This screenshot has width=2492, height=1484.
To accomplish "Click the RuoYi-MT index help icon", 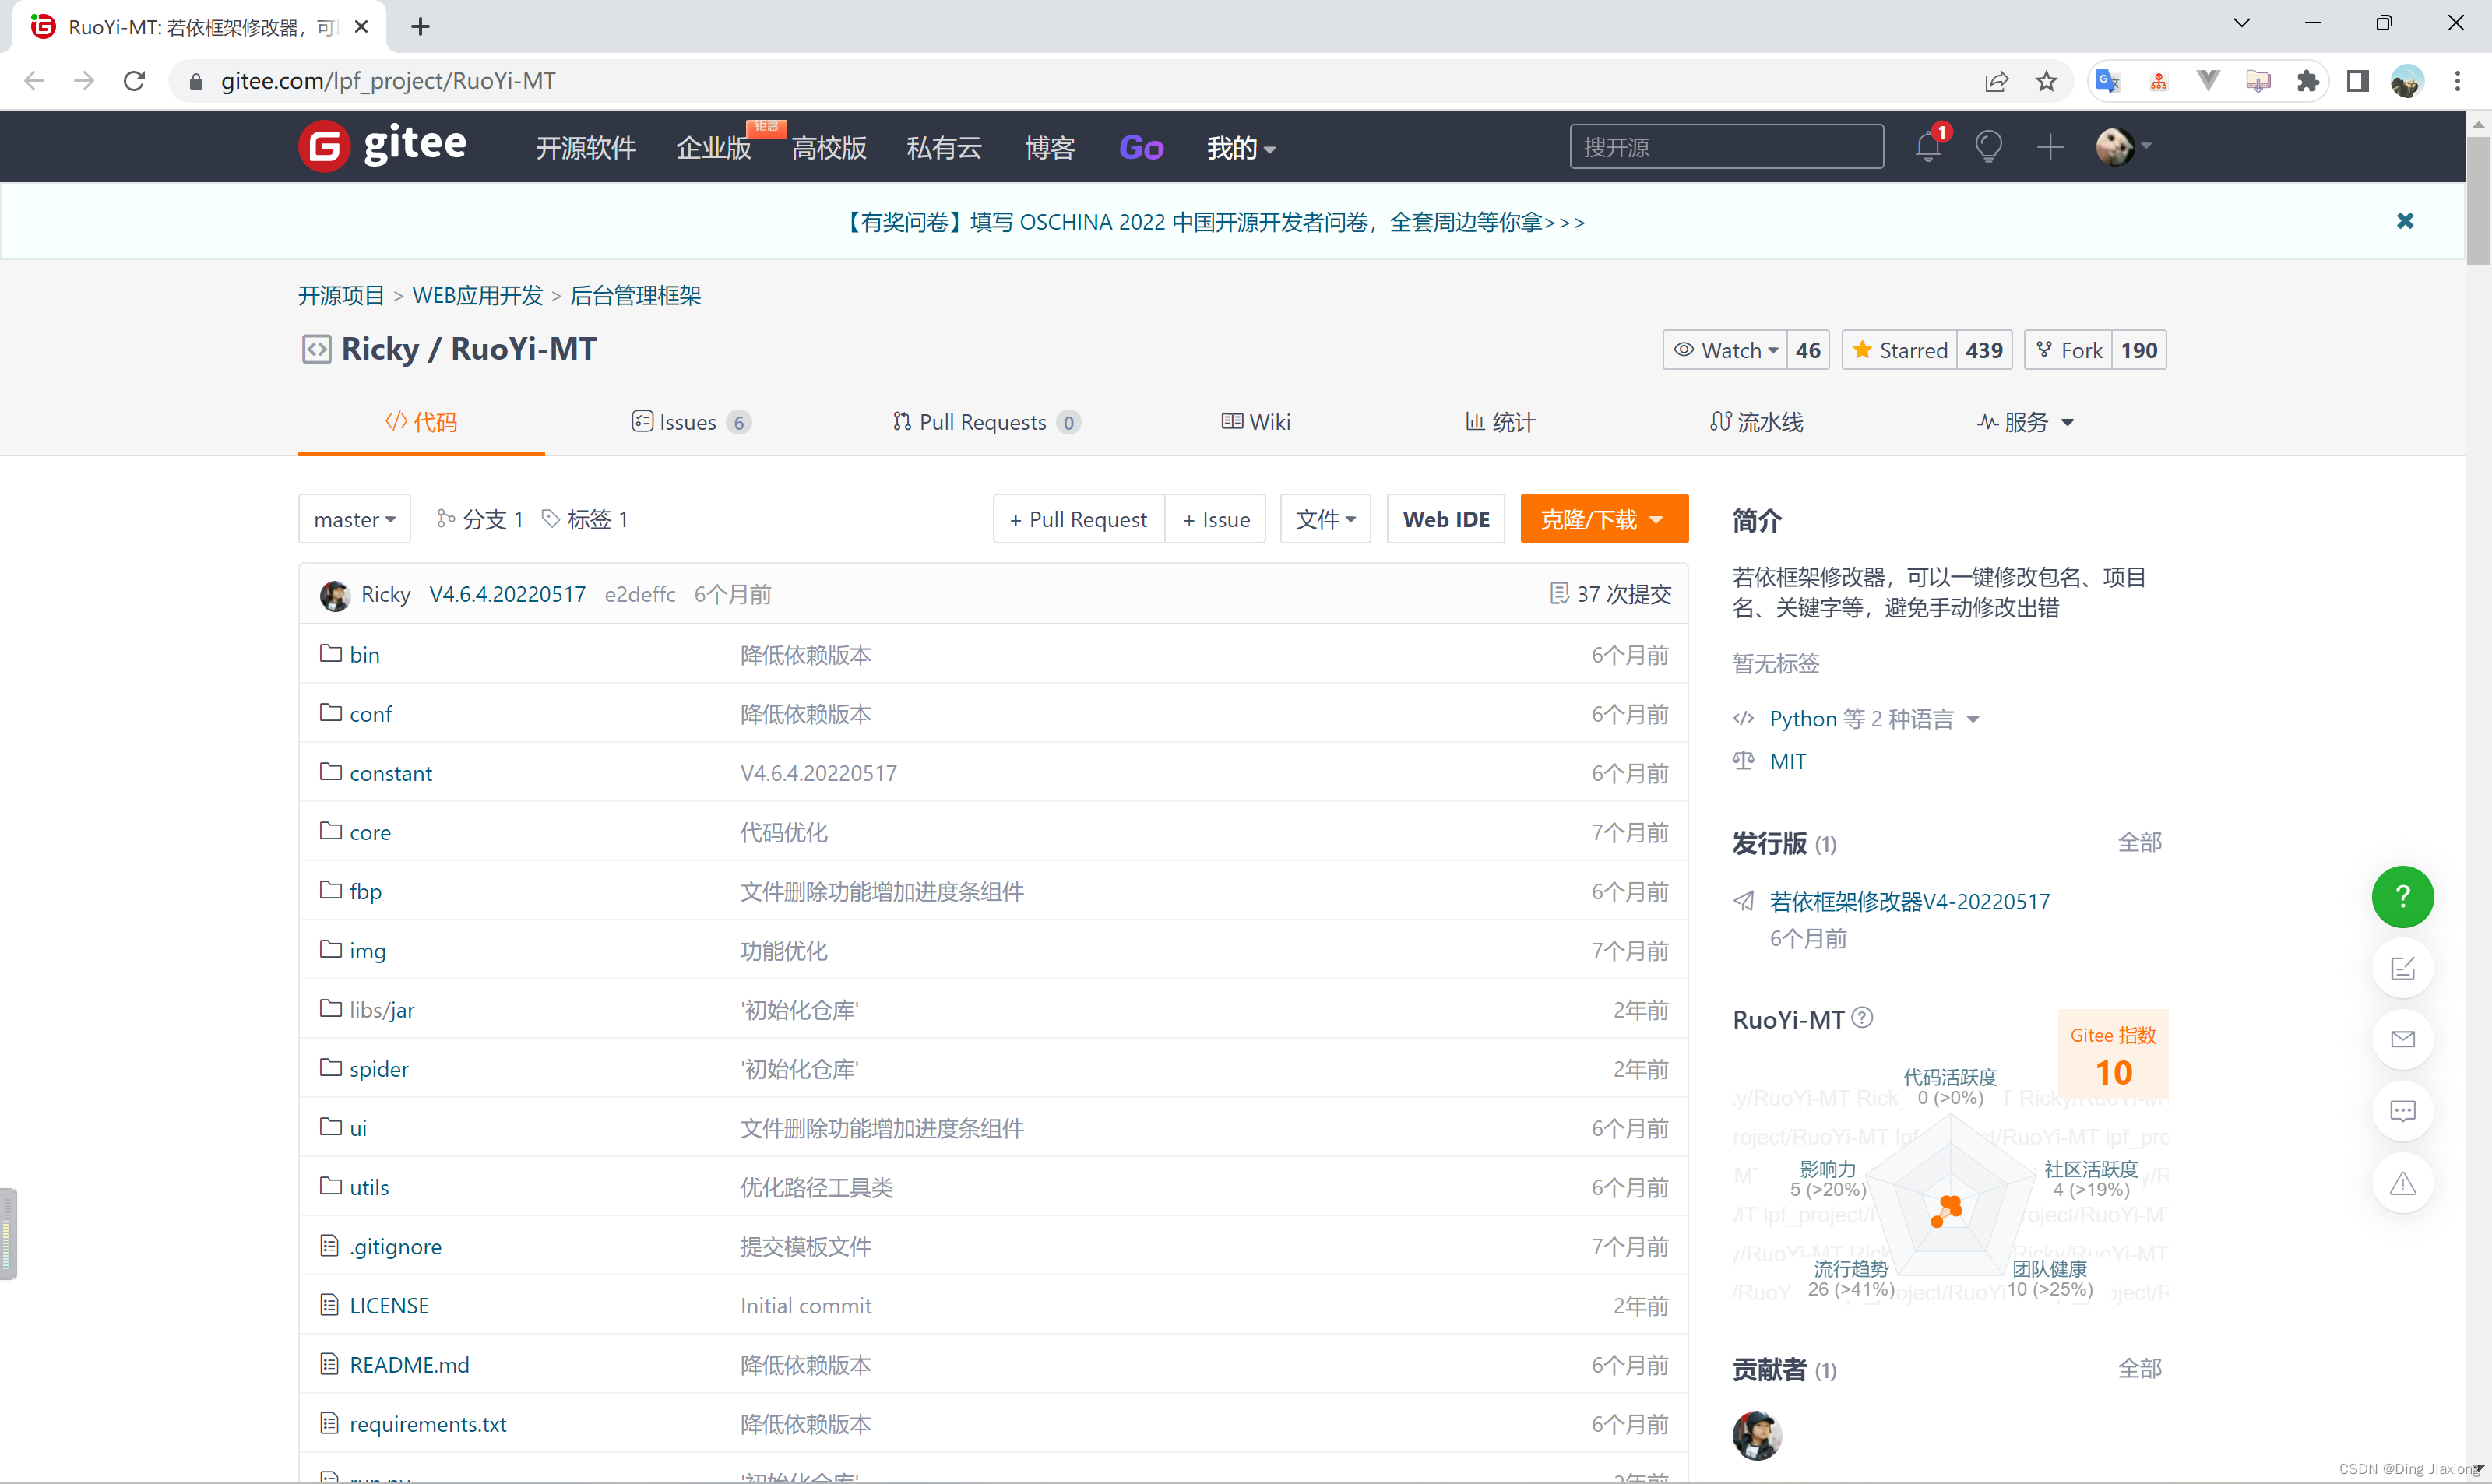I will coord(1862,1018).
